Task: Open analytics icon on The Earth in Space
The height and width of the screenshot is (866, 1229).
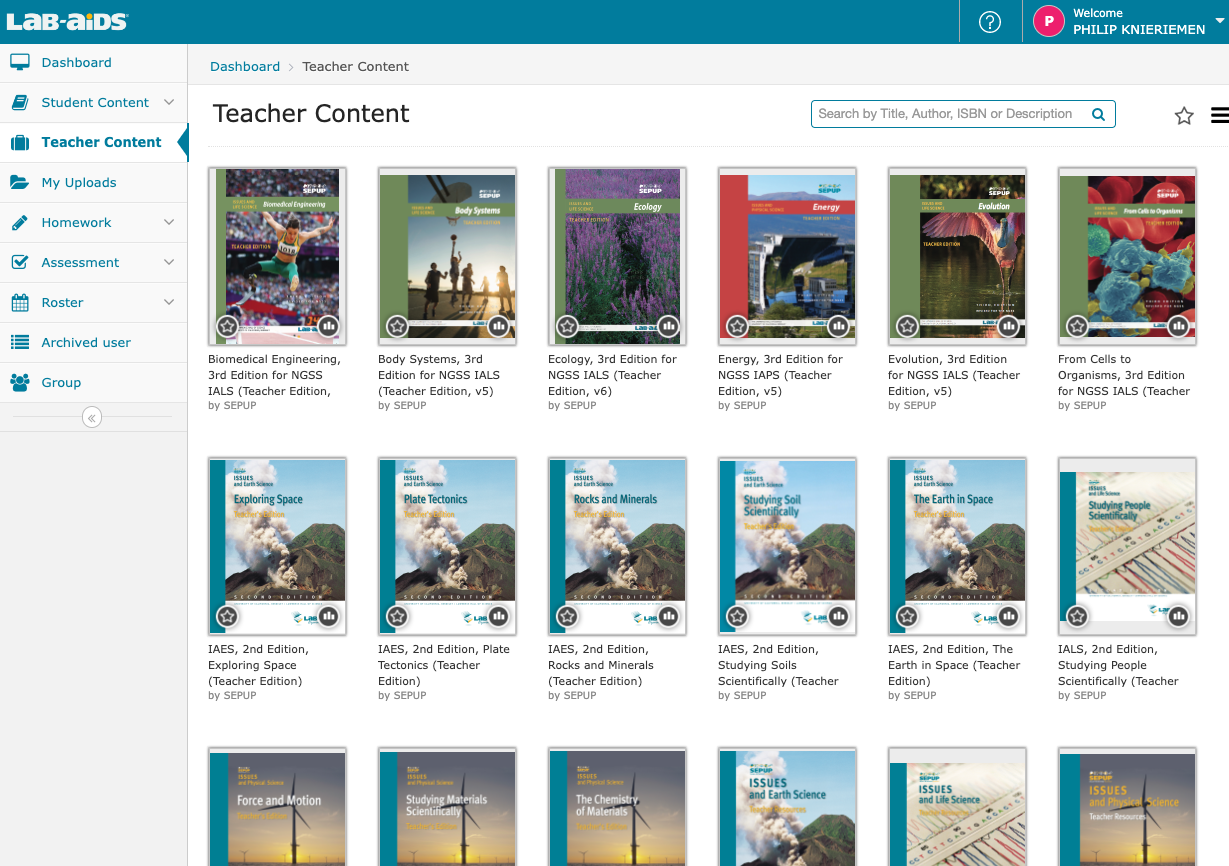Action: (1008, 616)
